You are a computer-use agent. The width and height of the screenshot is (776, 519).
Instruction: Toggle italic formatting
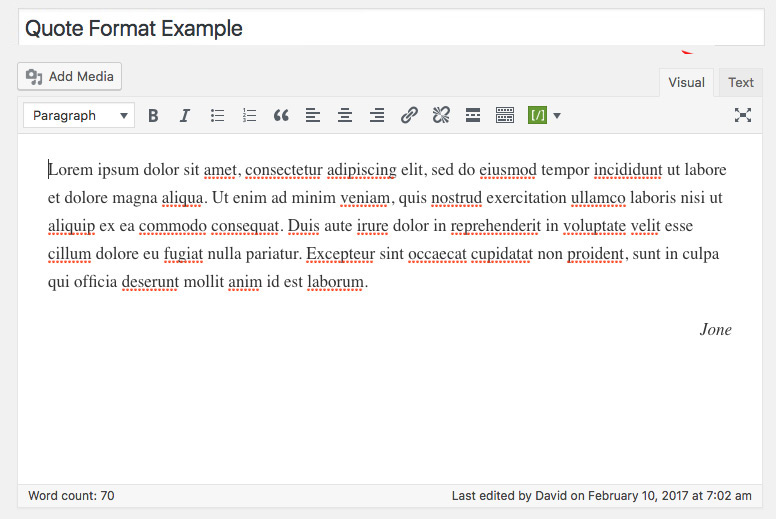click(x=185, y=116)
